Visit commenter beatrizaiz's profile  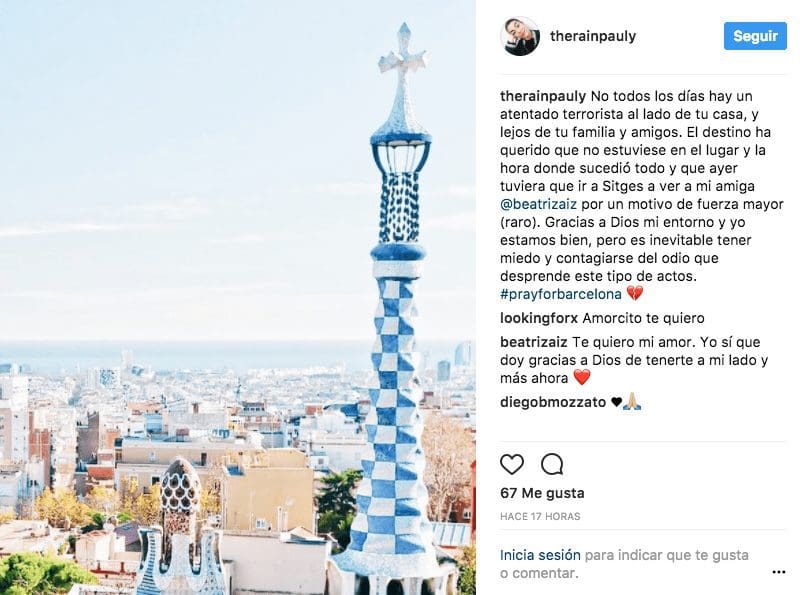(534, 342)
